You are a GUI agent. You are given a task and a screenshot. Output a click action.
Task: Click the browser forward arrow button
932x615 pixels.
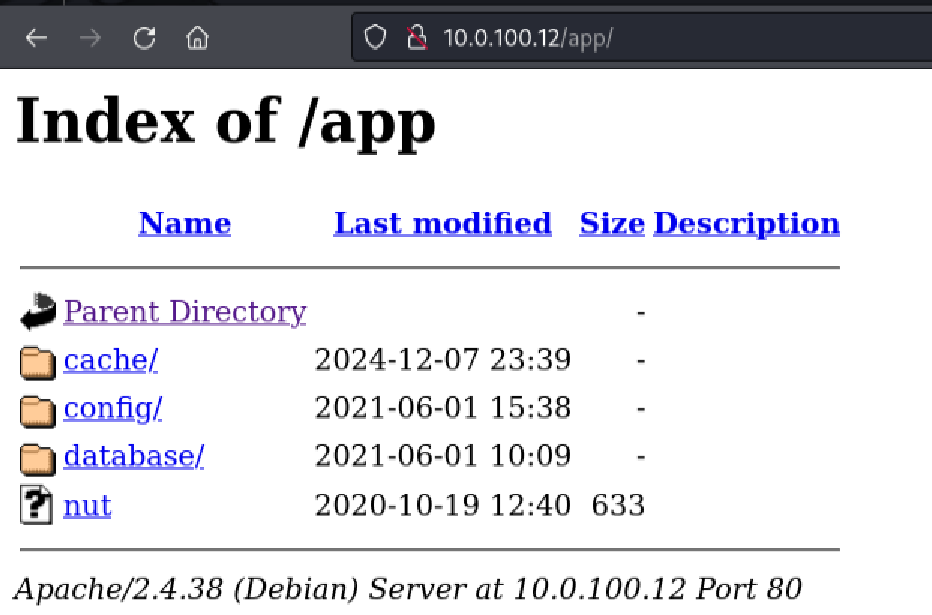(91, 39)
